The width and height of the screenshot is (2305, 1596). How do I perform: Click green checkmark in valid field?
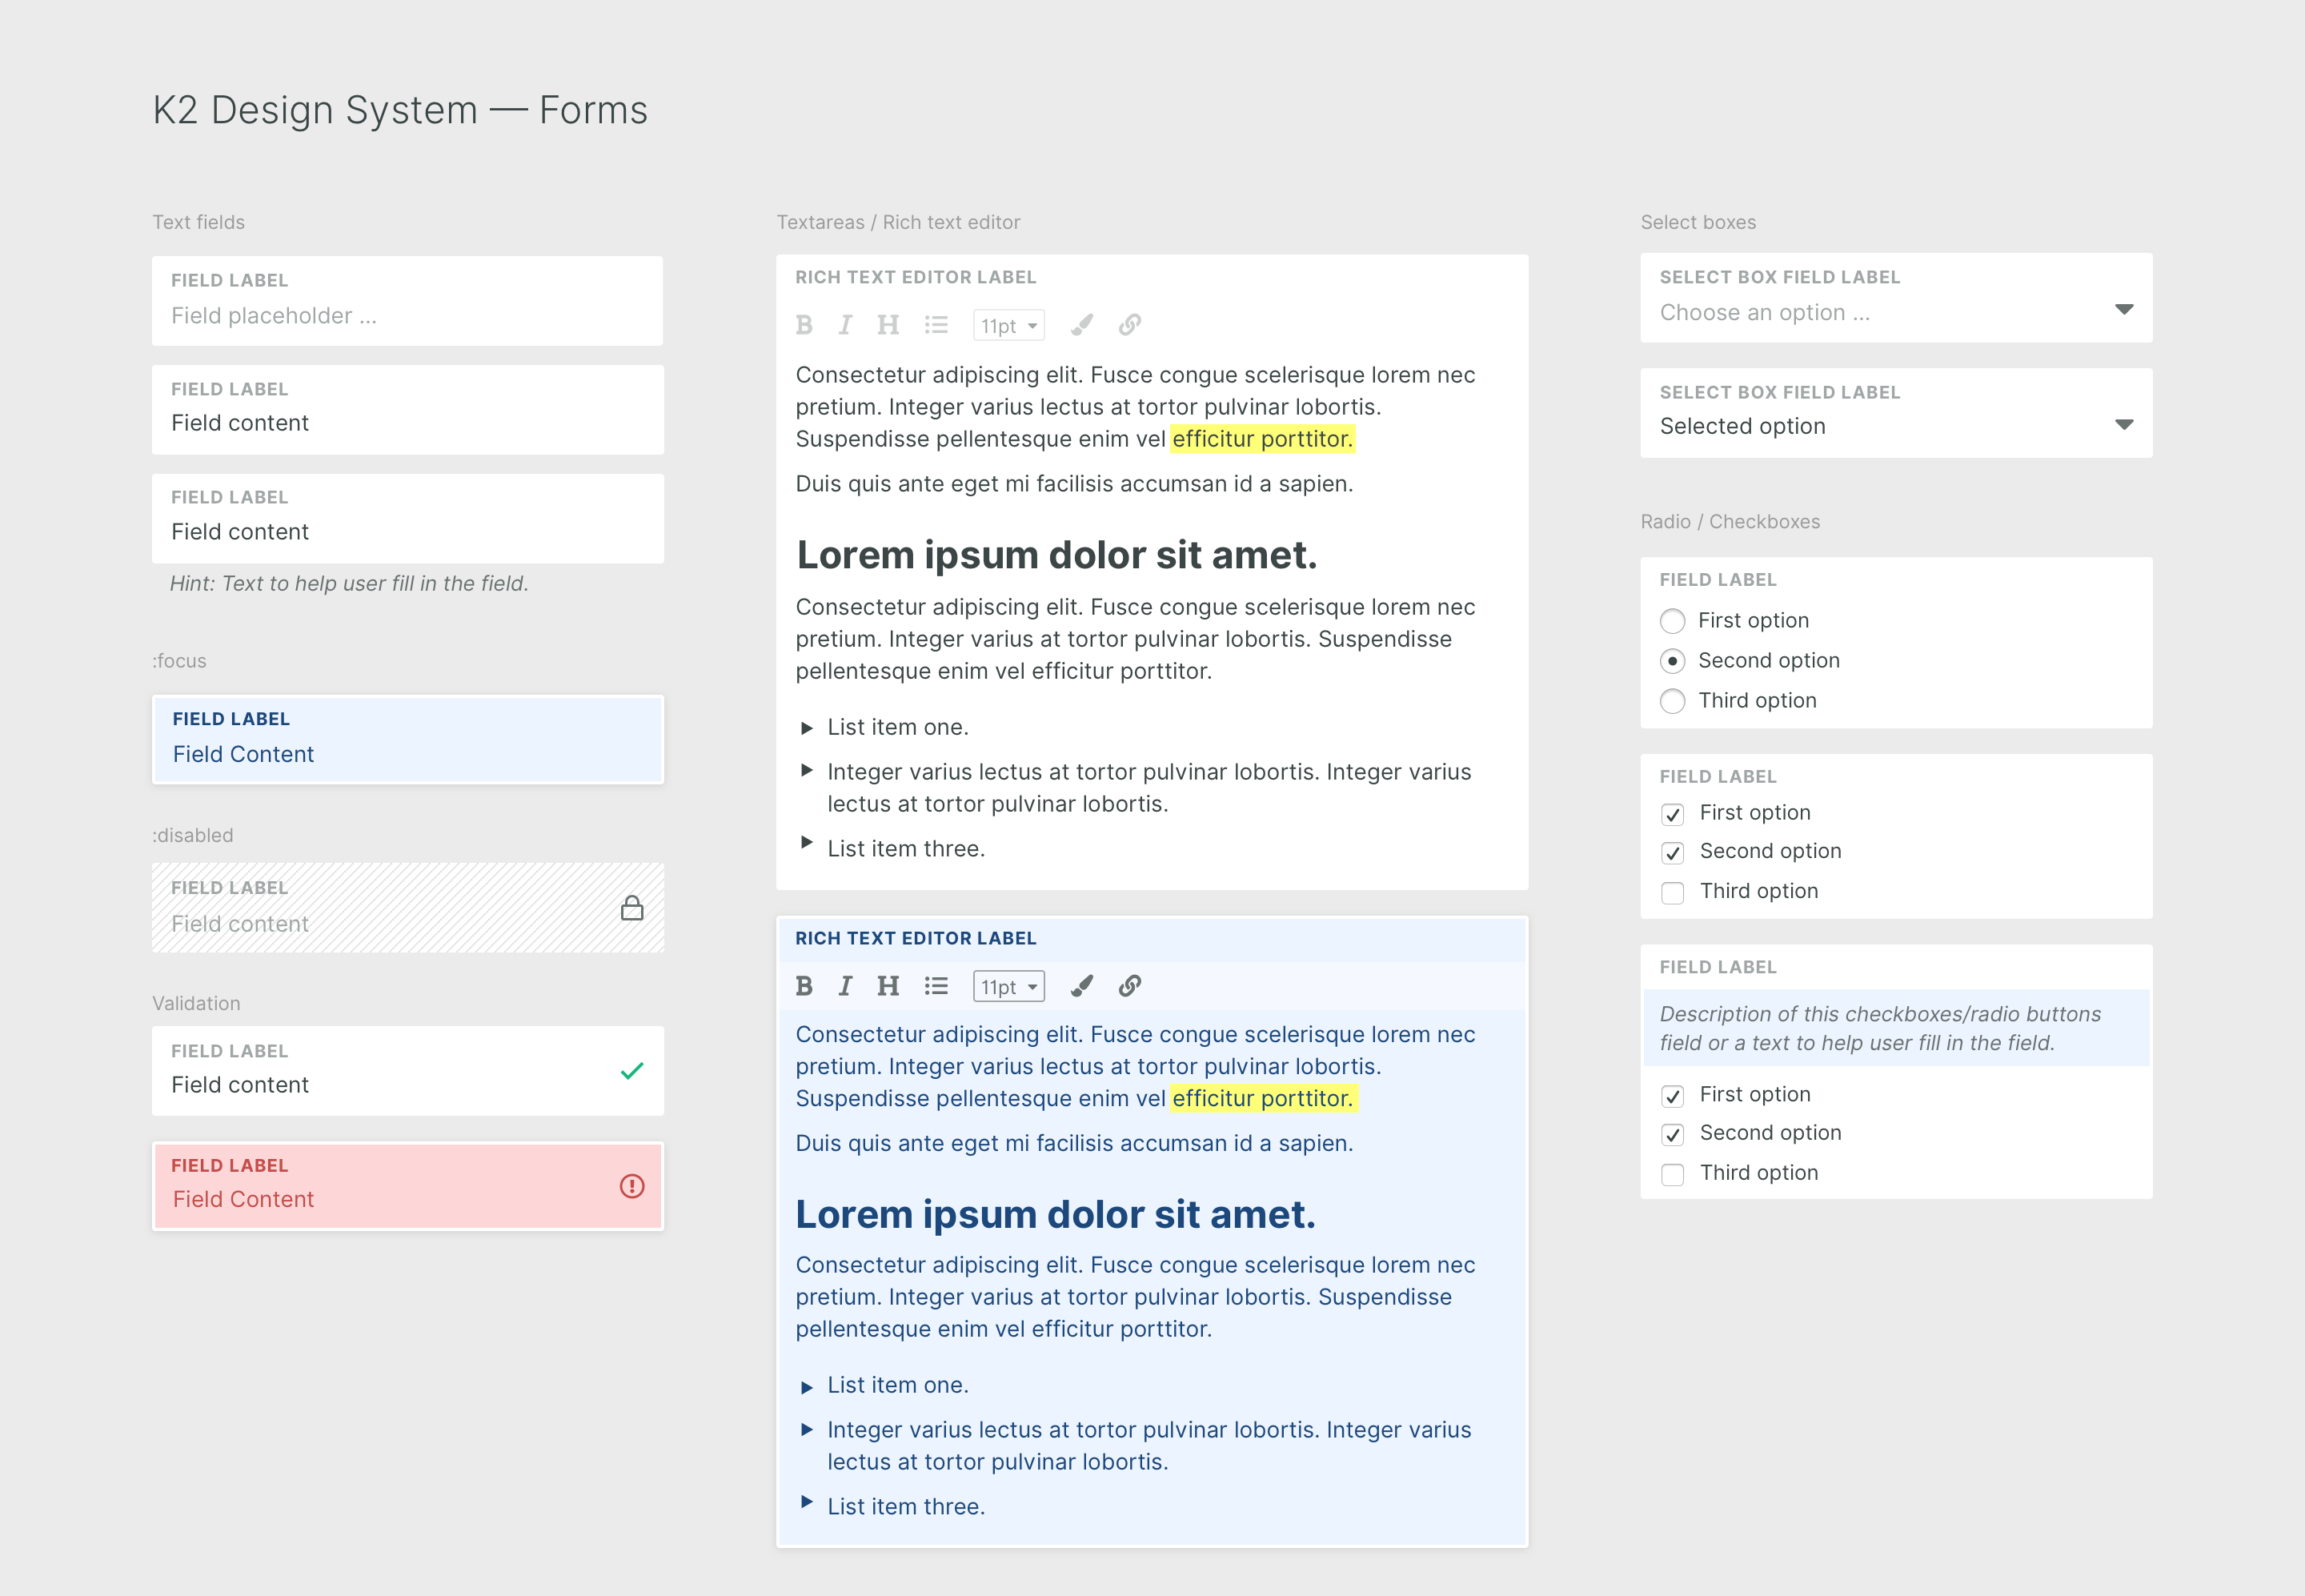click(x=632, y=1071)
